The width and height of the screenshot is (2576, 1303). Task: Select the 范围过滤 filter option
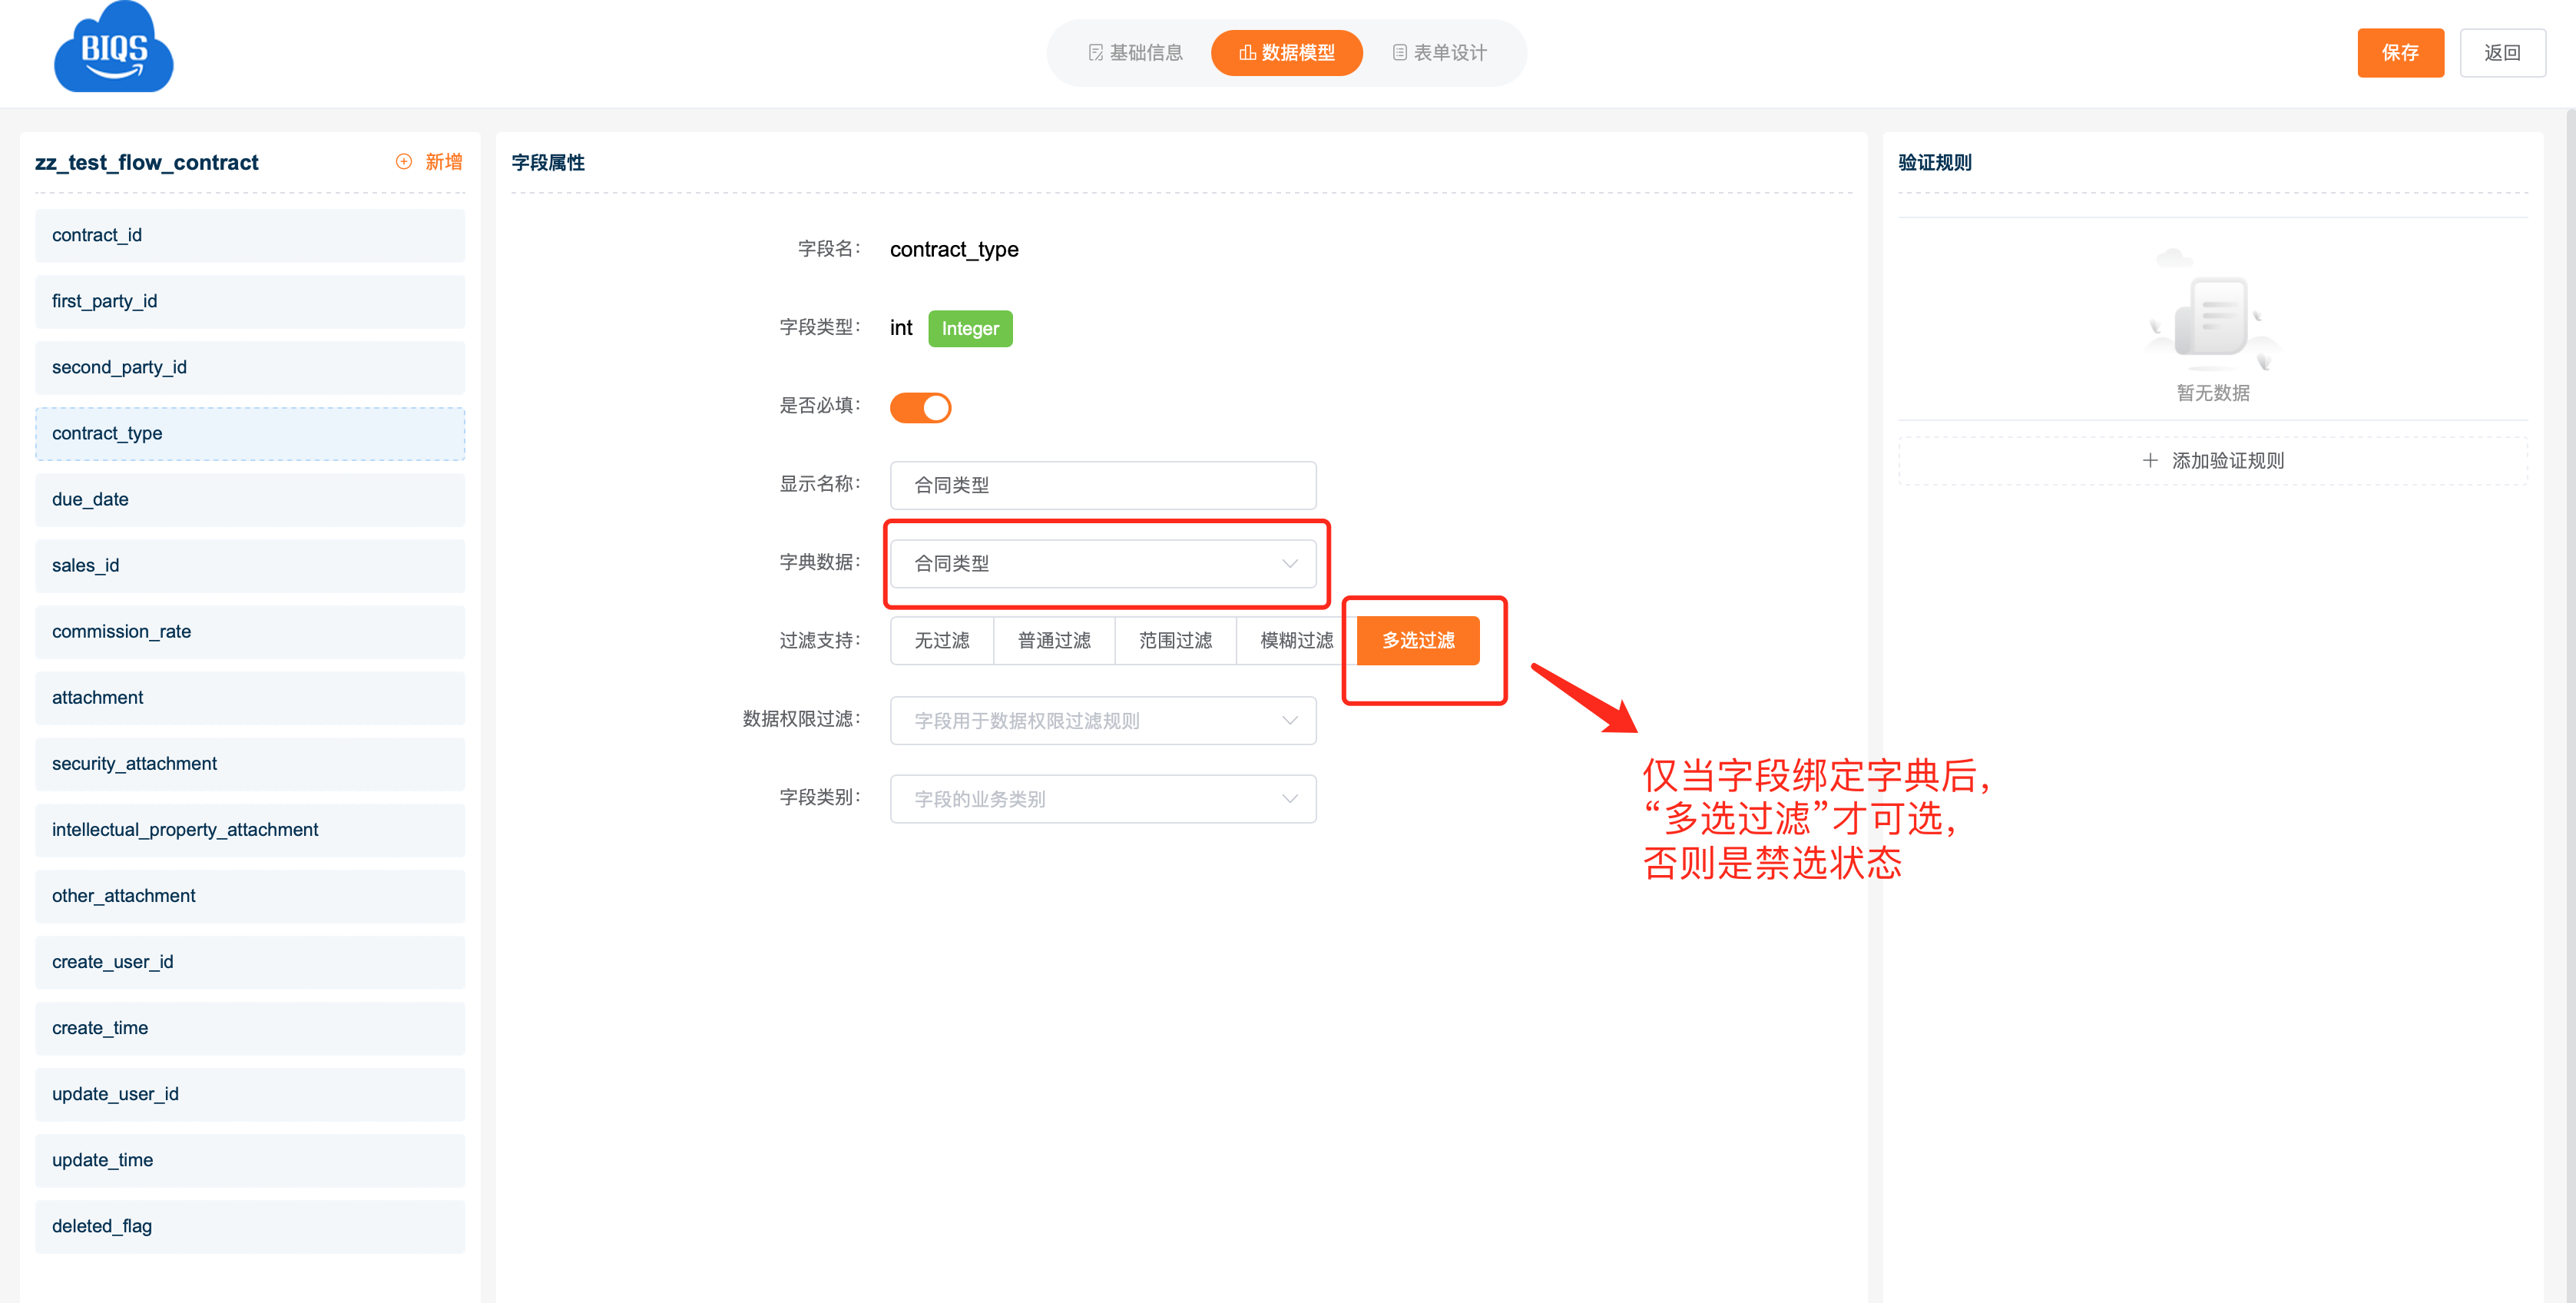point(1175,641)
